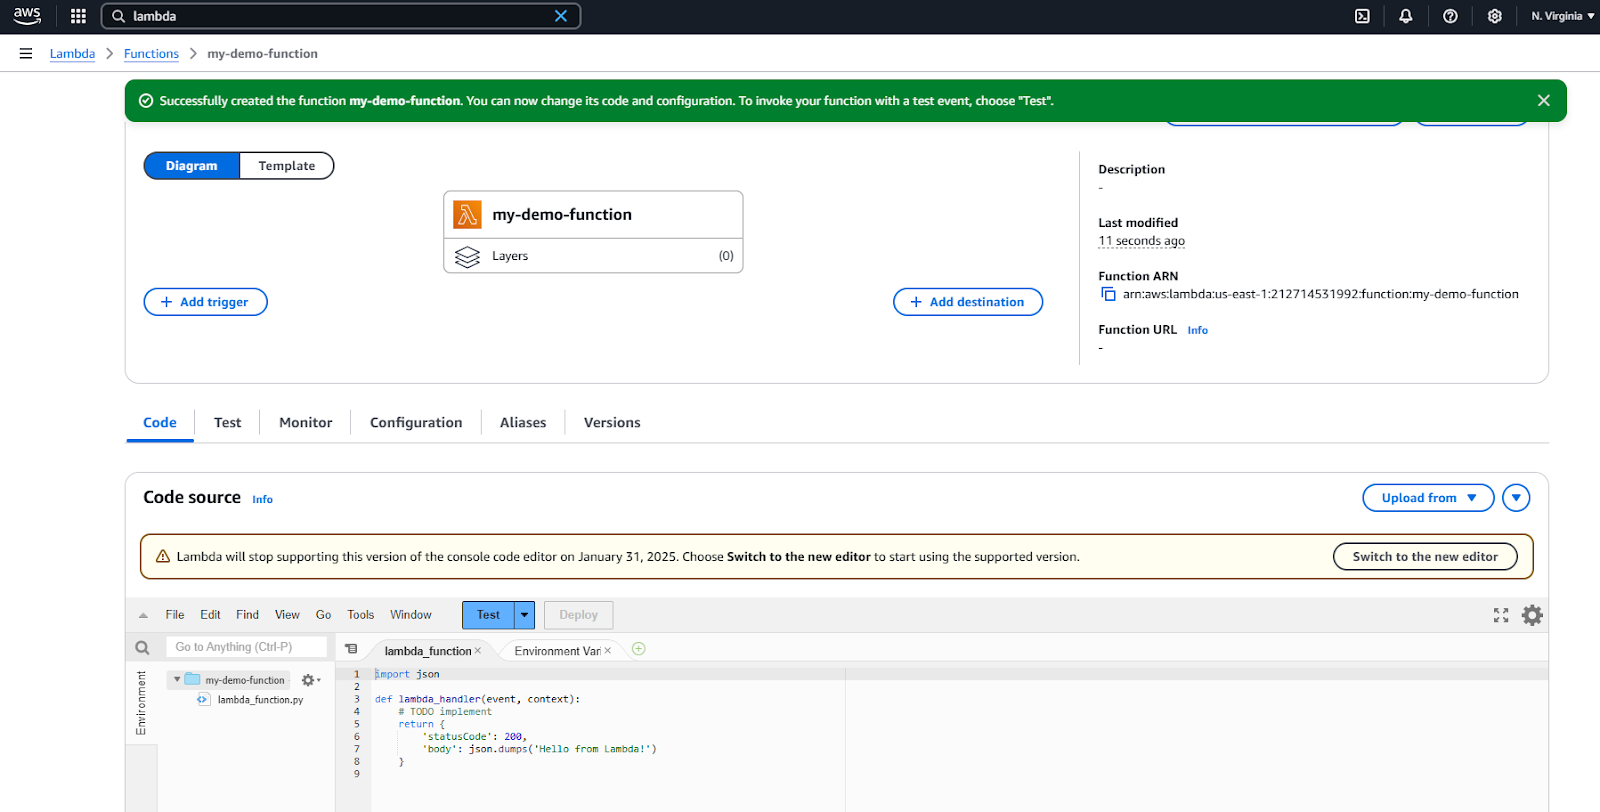1600x812 pixels.
Task: Open the editor View menu
Action: click(287, 615)
